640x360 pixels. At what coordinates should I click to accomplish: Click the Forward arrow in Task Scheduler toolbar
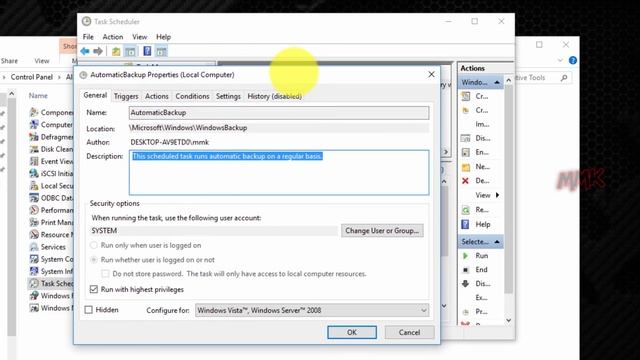click(98, 51)
